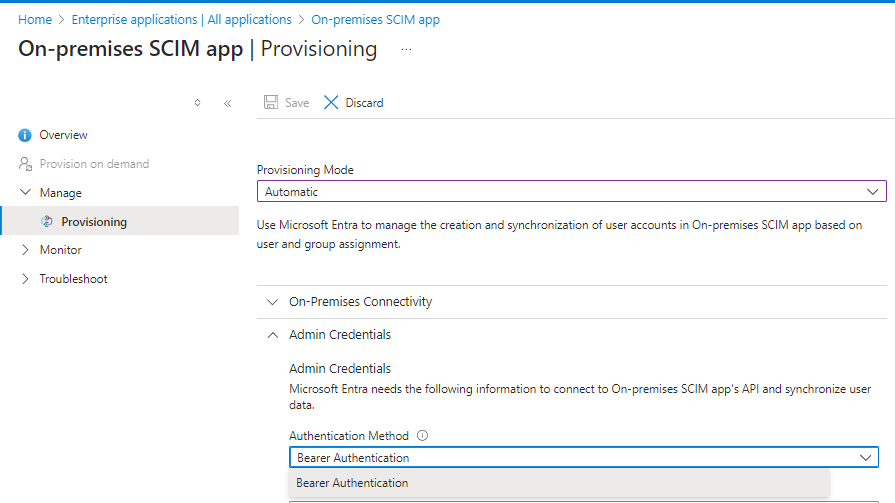Click the Provision on demand person icon

[25, 164]
